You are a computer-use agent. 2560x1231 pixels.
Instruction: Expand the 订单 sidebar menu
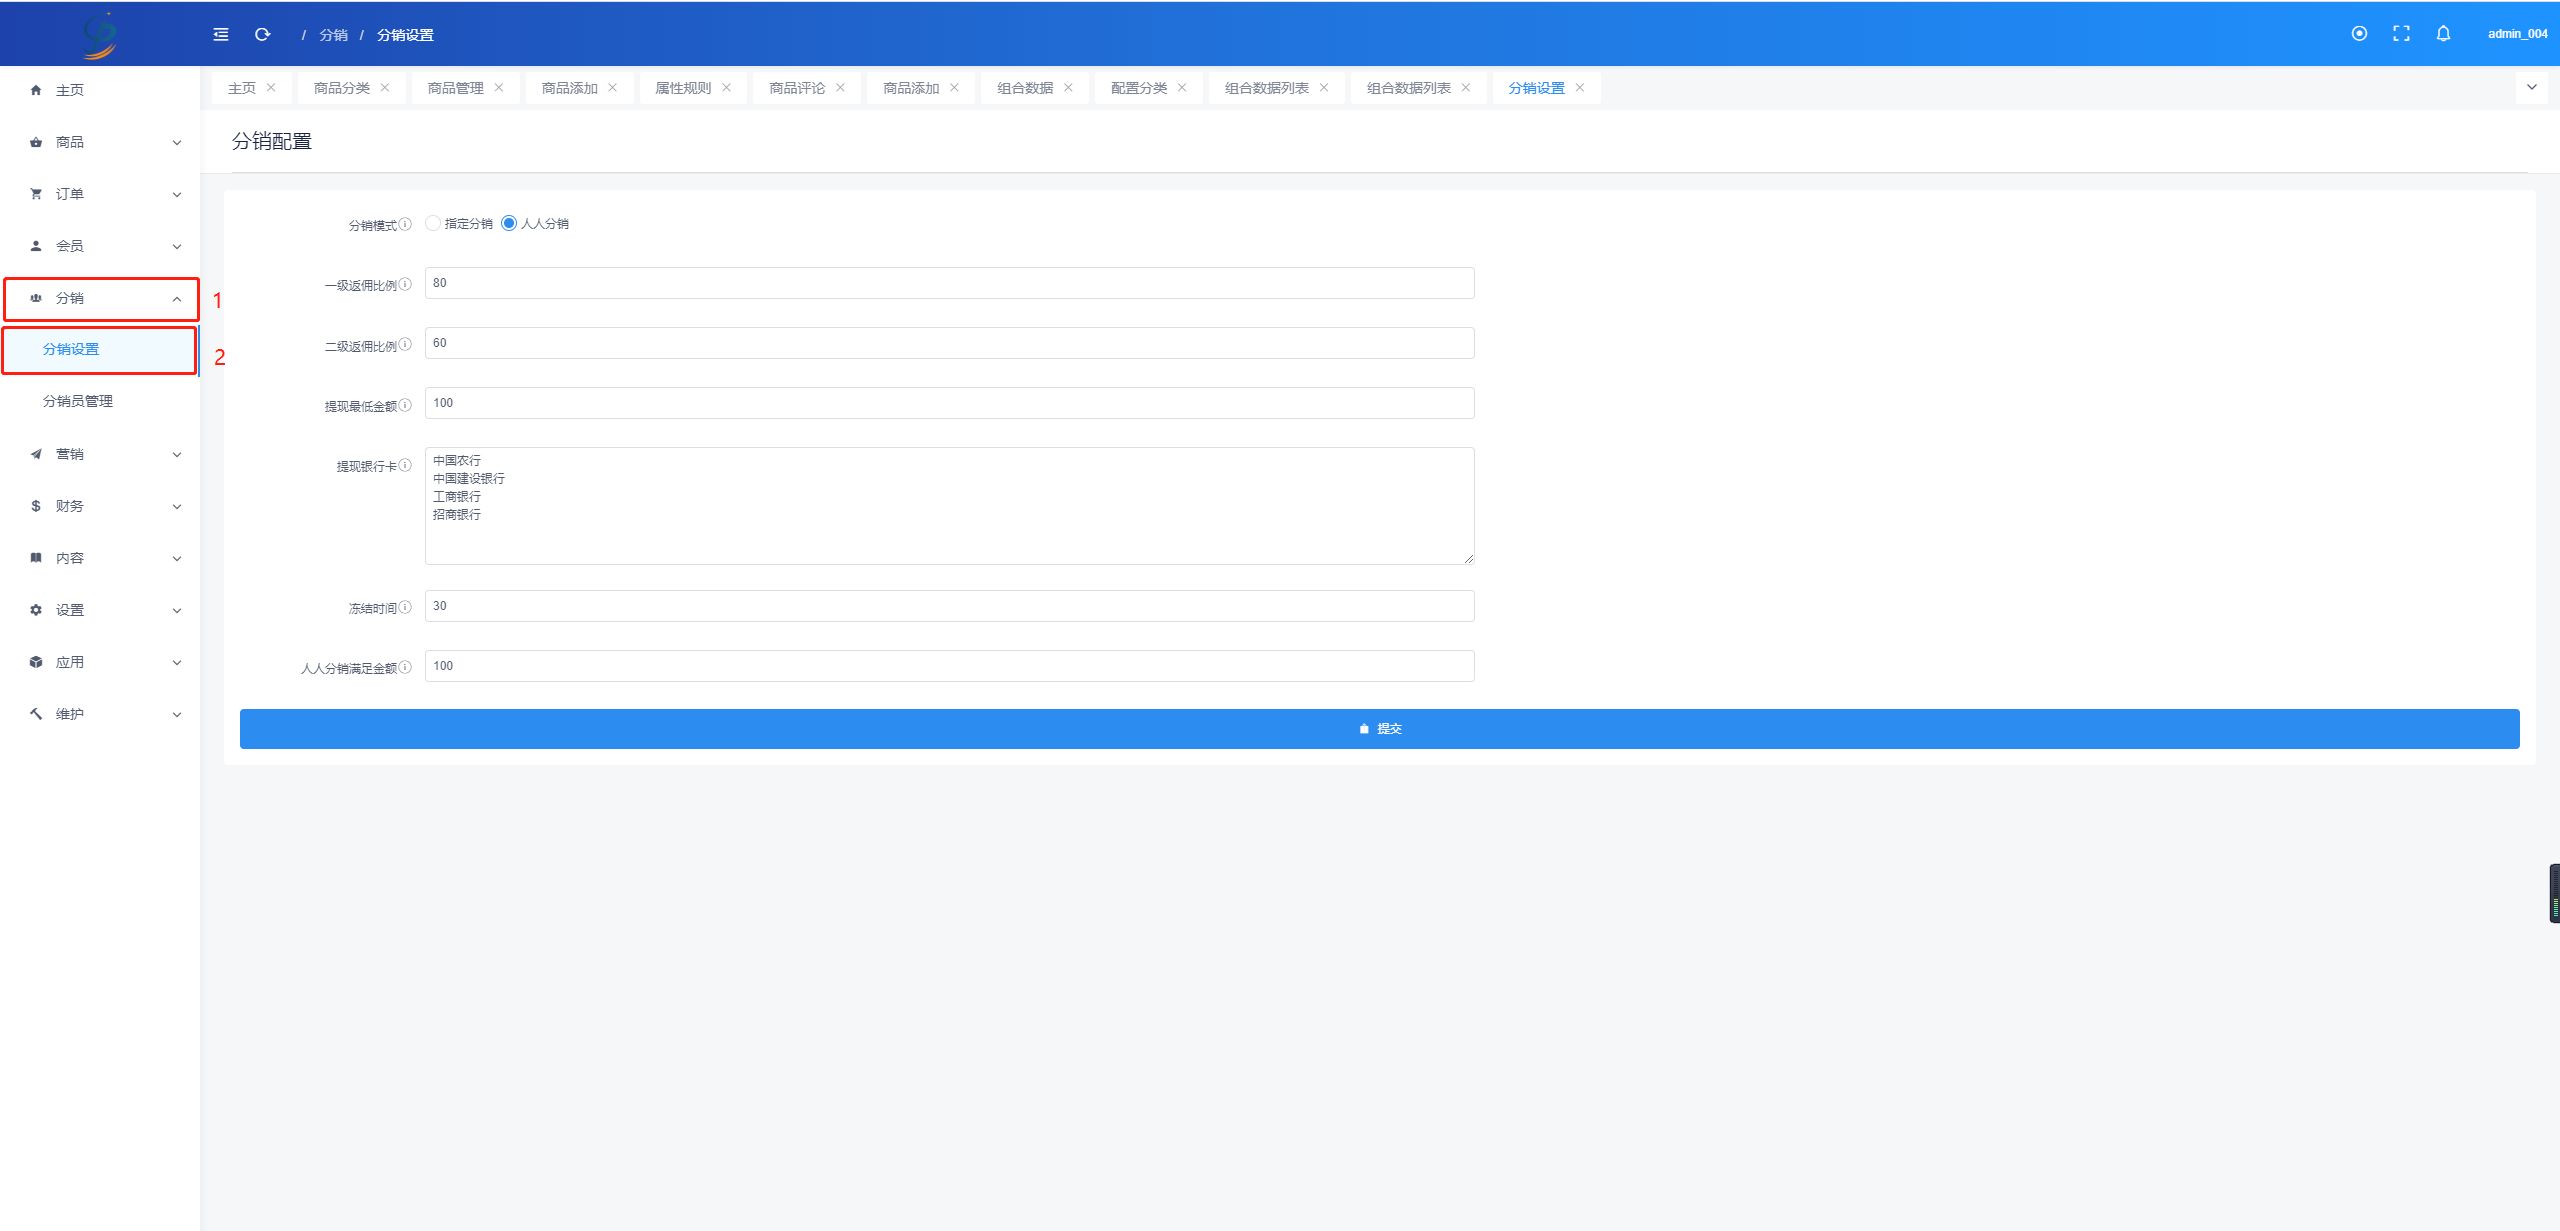coord(100,194)
